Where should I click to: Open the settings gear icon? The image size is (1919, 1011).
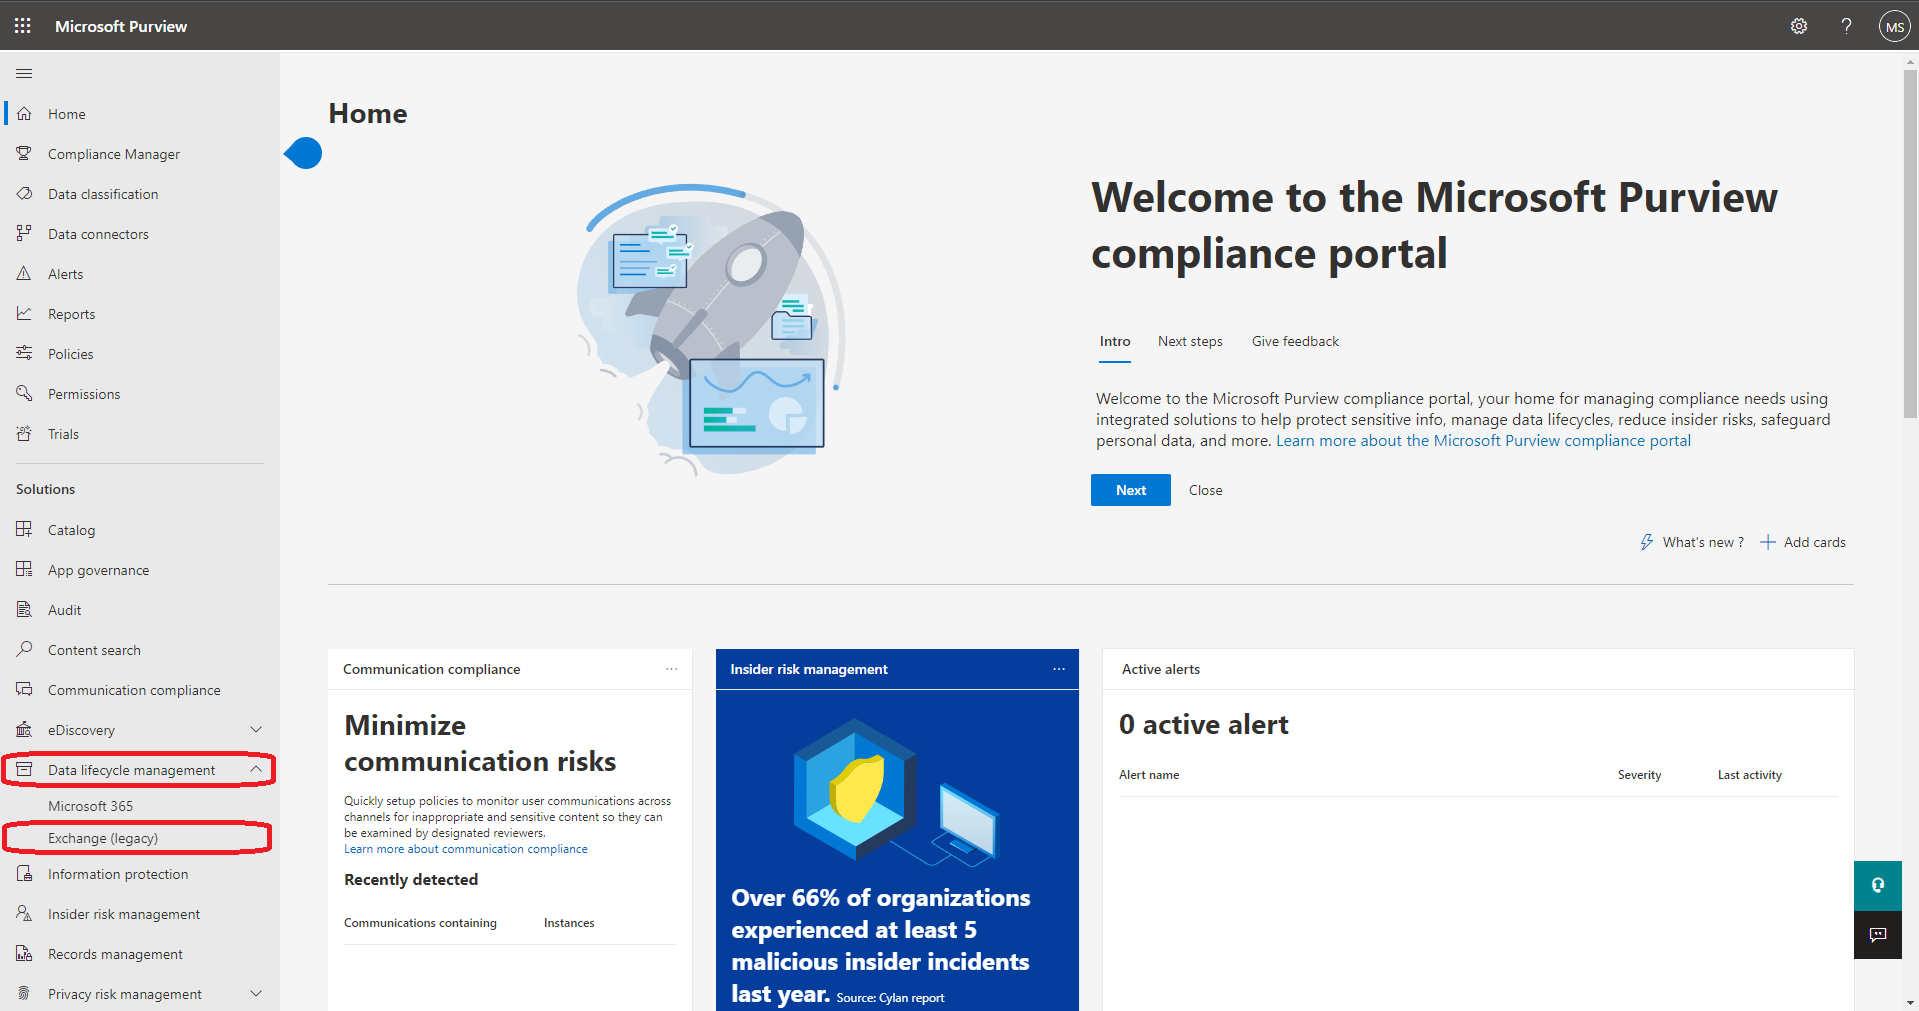pyautogui.click(x=1798, y=26)
